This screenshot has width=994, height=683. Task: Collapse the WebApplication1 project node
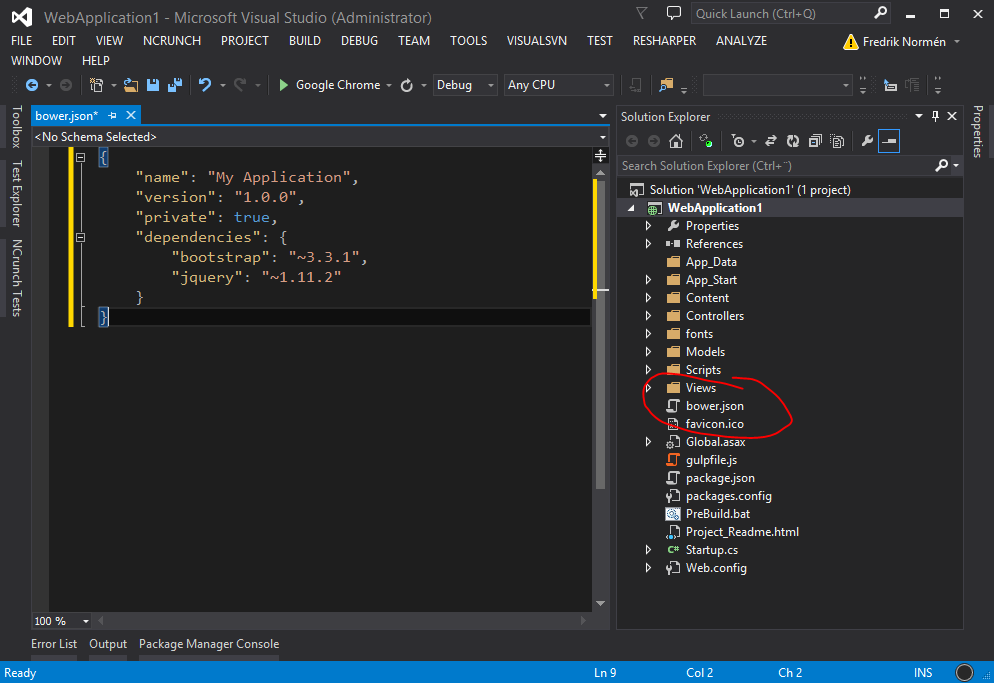[x=631, y=208]
